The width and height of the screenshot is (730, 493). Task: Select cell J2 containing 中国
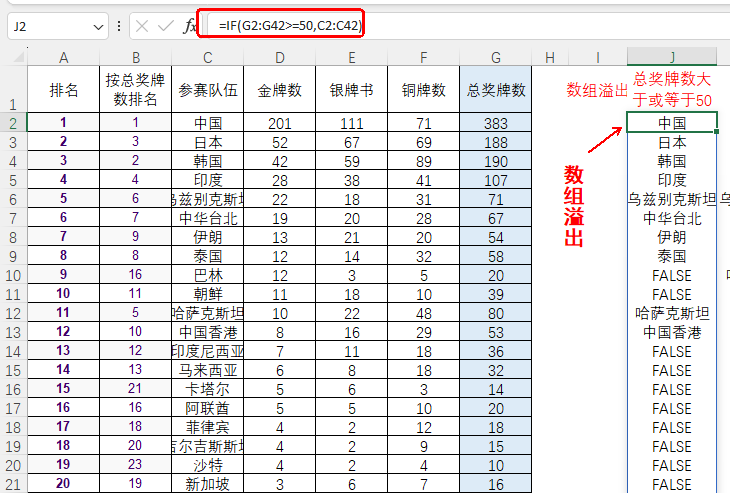click(x=672, y=122)
